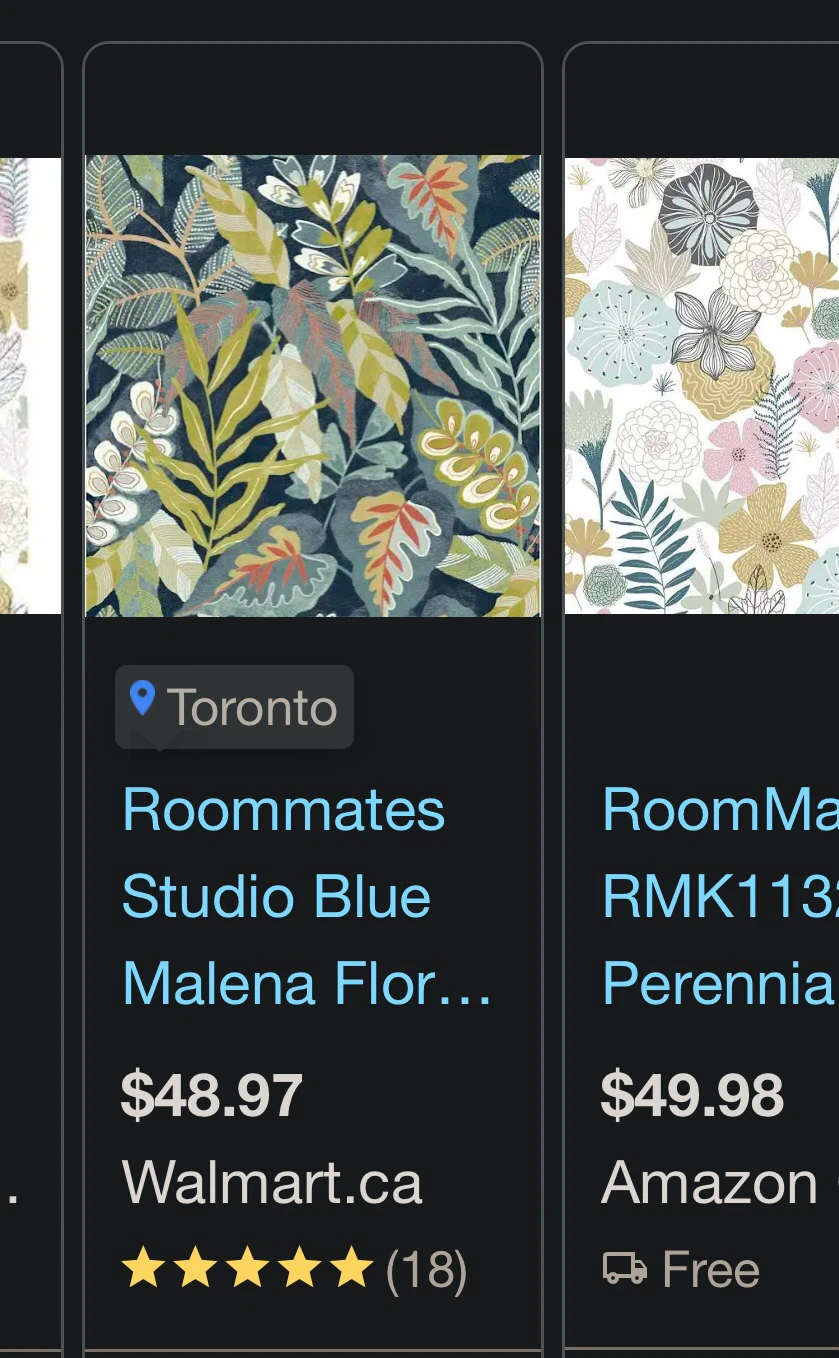Click the (18) review count
Image resolution: width=839 pixels, height=1358 pixels.
pyautogui.click(x=427, y=1269)
